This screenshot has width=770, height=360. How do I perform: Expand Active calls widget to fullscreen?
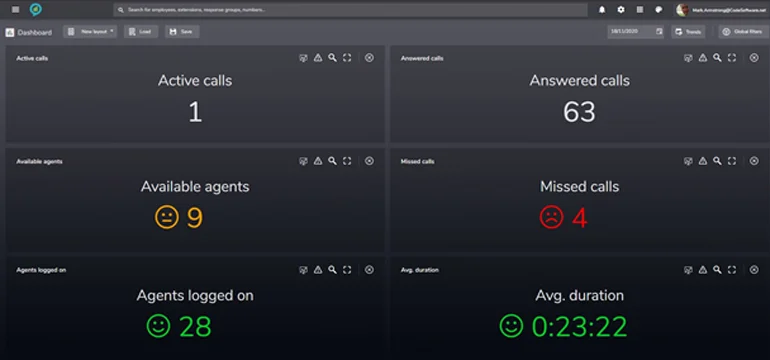point(347,58)
